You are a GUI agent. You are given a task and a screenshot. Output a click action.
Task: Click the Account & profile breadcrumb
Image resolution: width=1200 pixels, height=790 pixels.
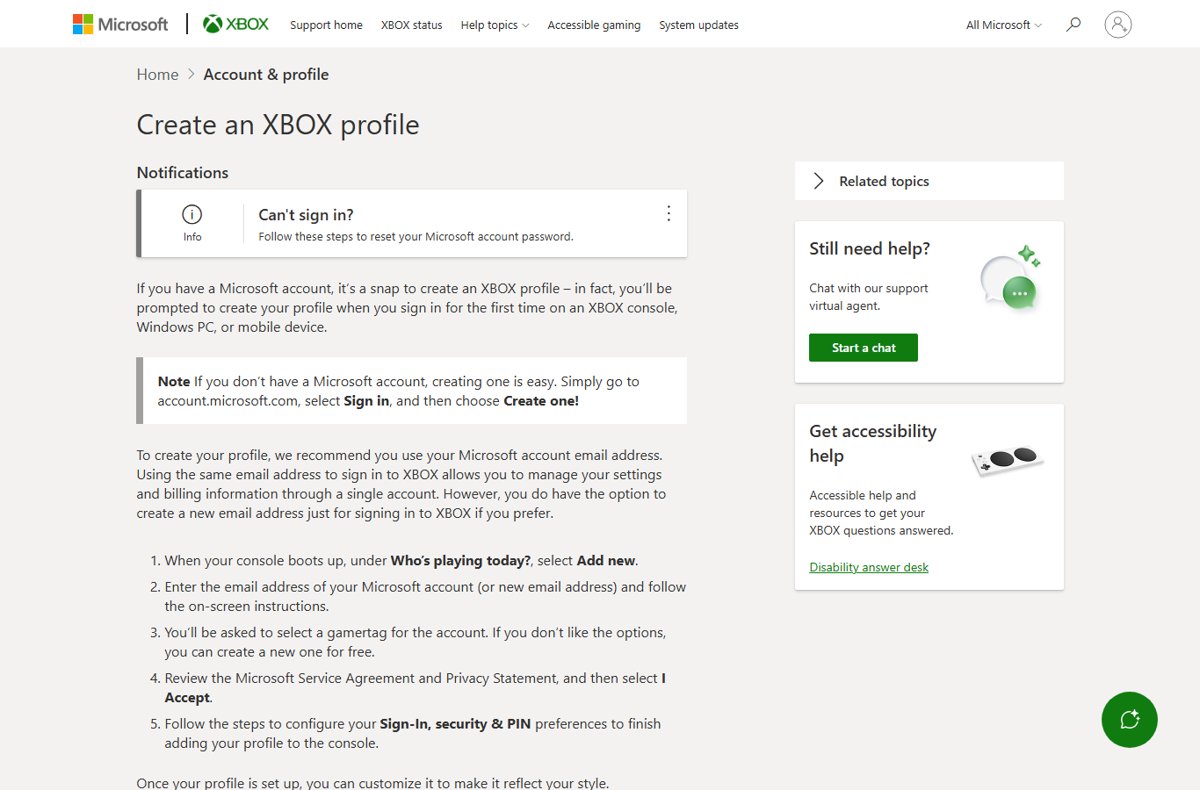point(266,74)
